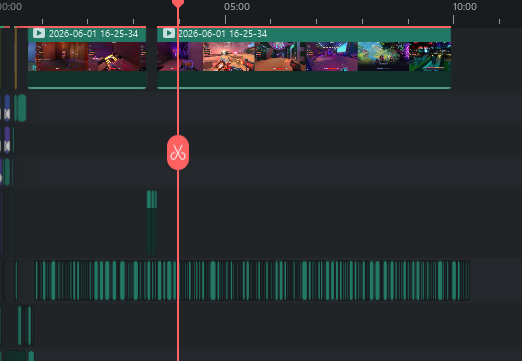Select the first 2026-06-01 16-25-34 clip
Viewport: 522px width, 361px height.
coord(87,58)
